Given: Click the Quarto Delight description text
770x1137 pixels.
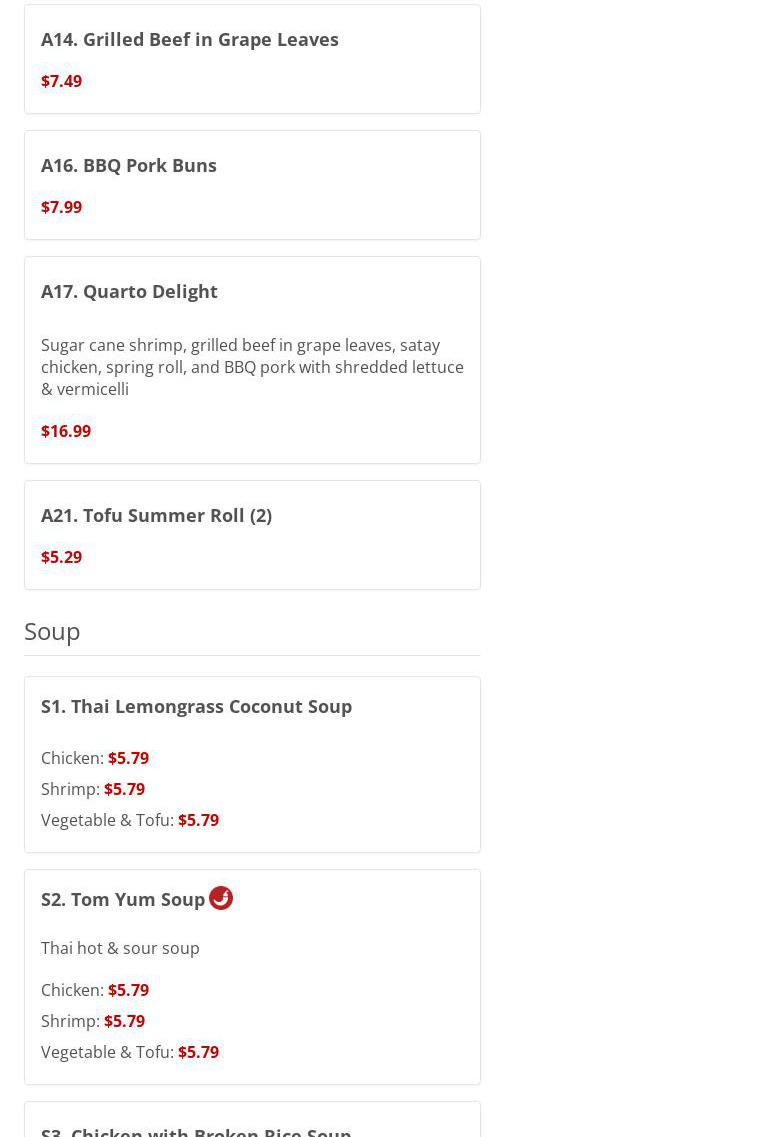Looking at the screenshot, I should pyautogui.click(x=252, y=367).
